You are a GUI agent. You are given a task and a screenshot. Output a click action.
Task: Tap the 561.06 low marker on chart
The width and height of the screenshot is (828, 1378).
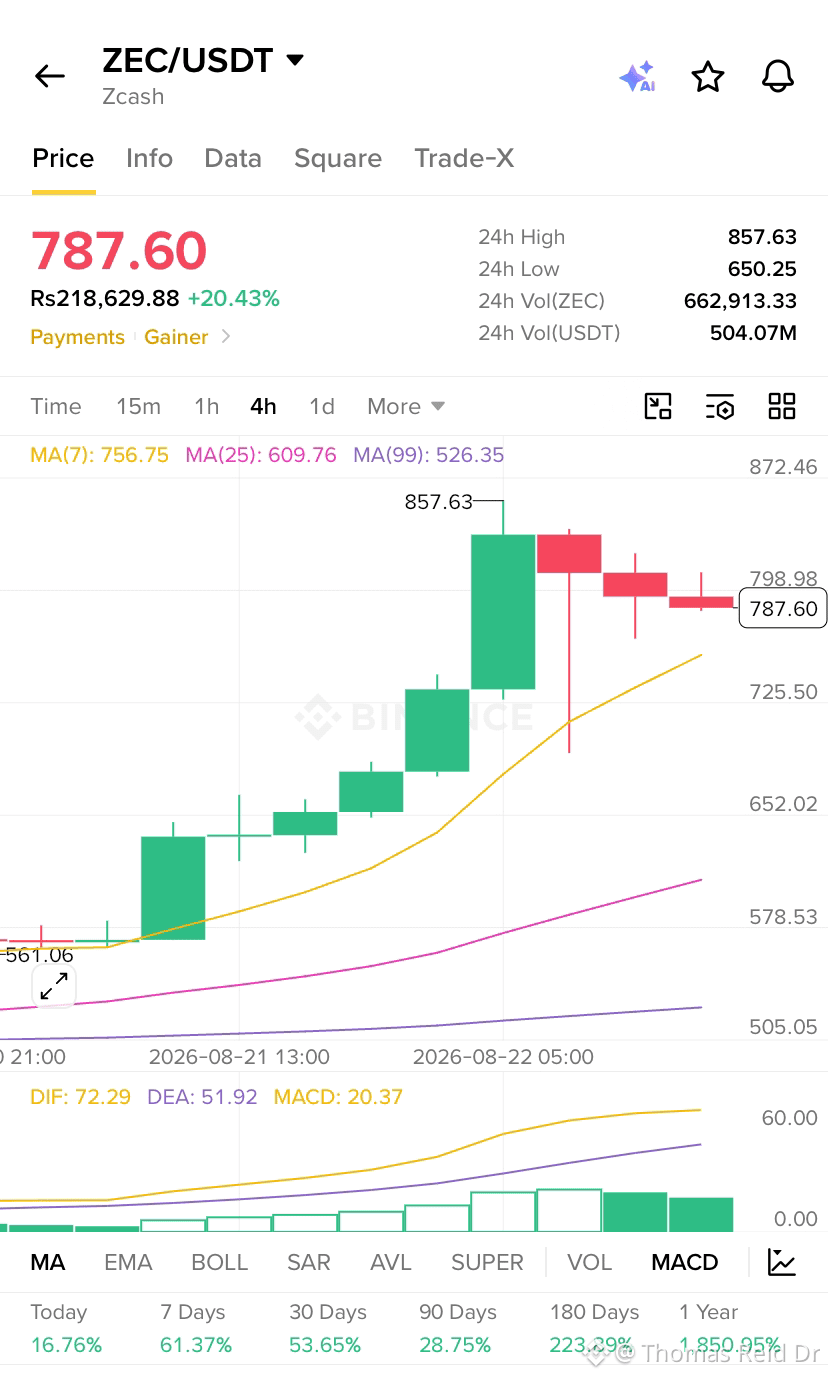[40, 954]
